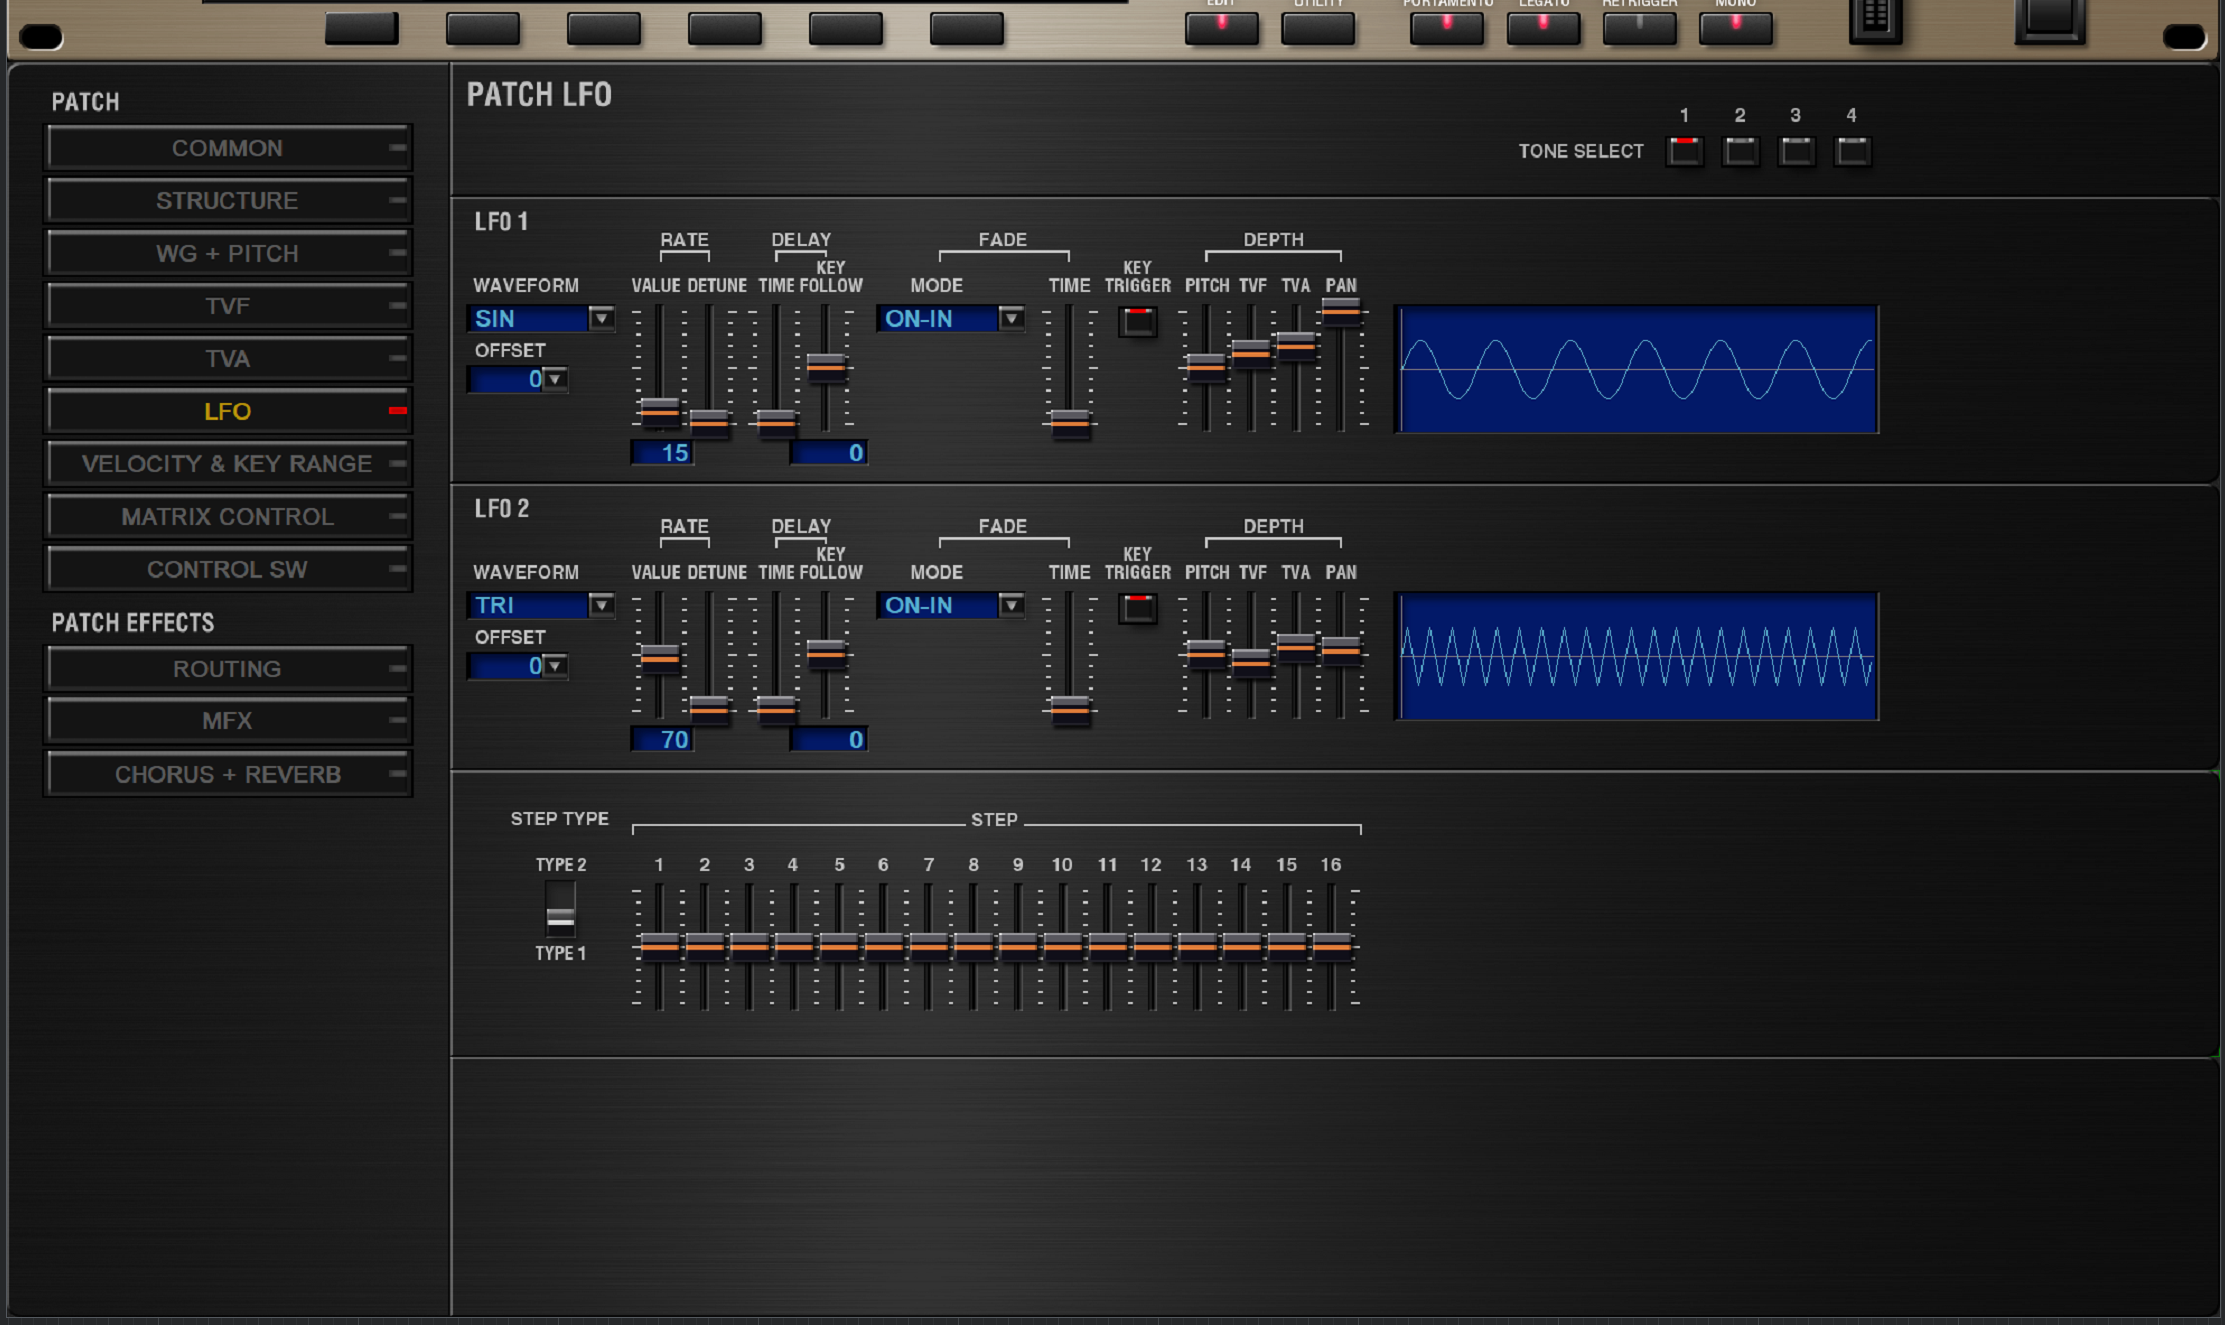The height and width of the screenshot is (1325, 2225).
Task: Click the LFO 2 triangle waveform display
Action: pos(1637,656)
